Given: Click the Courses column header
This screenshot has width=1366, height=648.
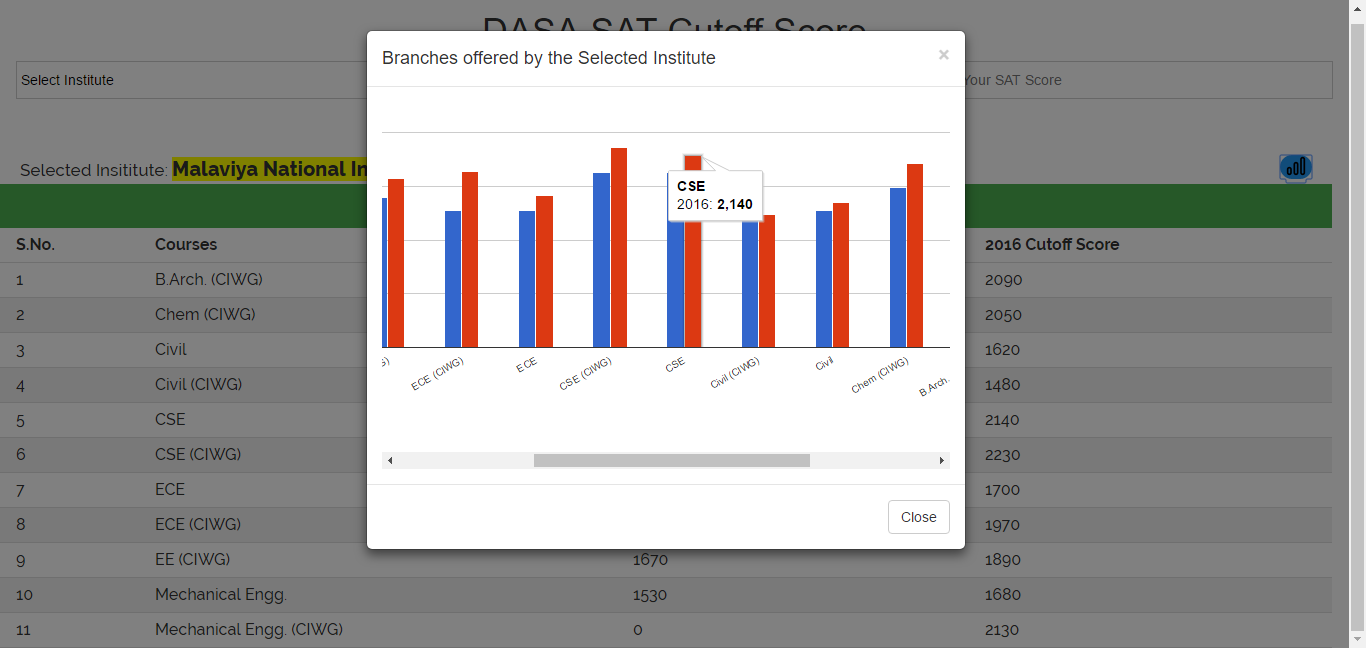Looking at the screenshot, I should pyautogui.click(x=186, y=244).
